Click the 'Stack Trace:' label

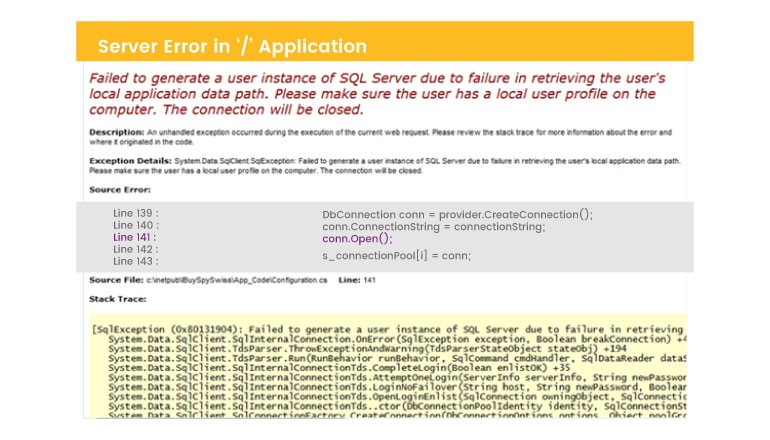click(x=118, y=299)
